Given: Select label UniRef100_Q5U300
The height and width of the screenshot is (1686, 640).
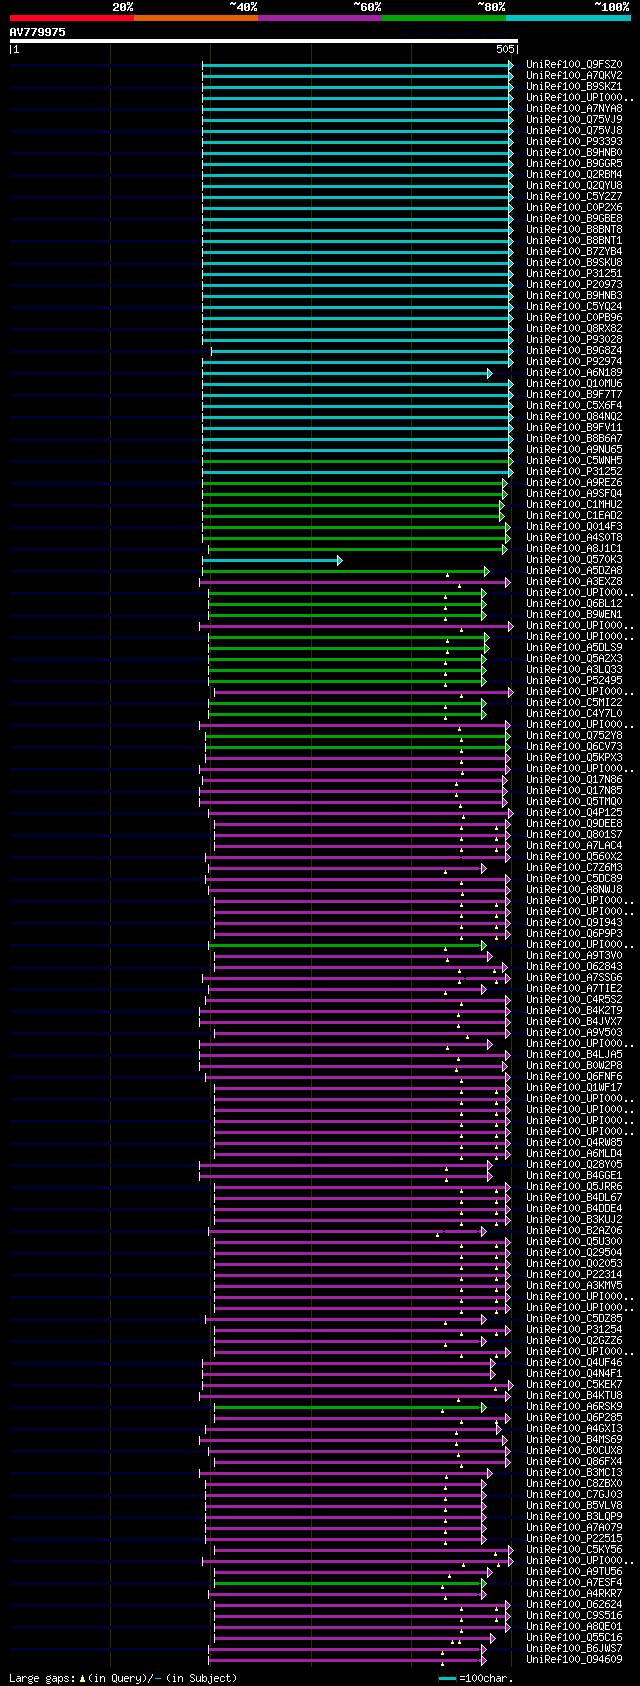Looking at the screenshot, I should coord(574,1241).
